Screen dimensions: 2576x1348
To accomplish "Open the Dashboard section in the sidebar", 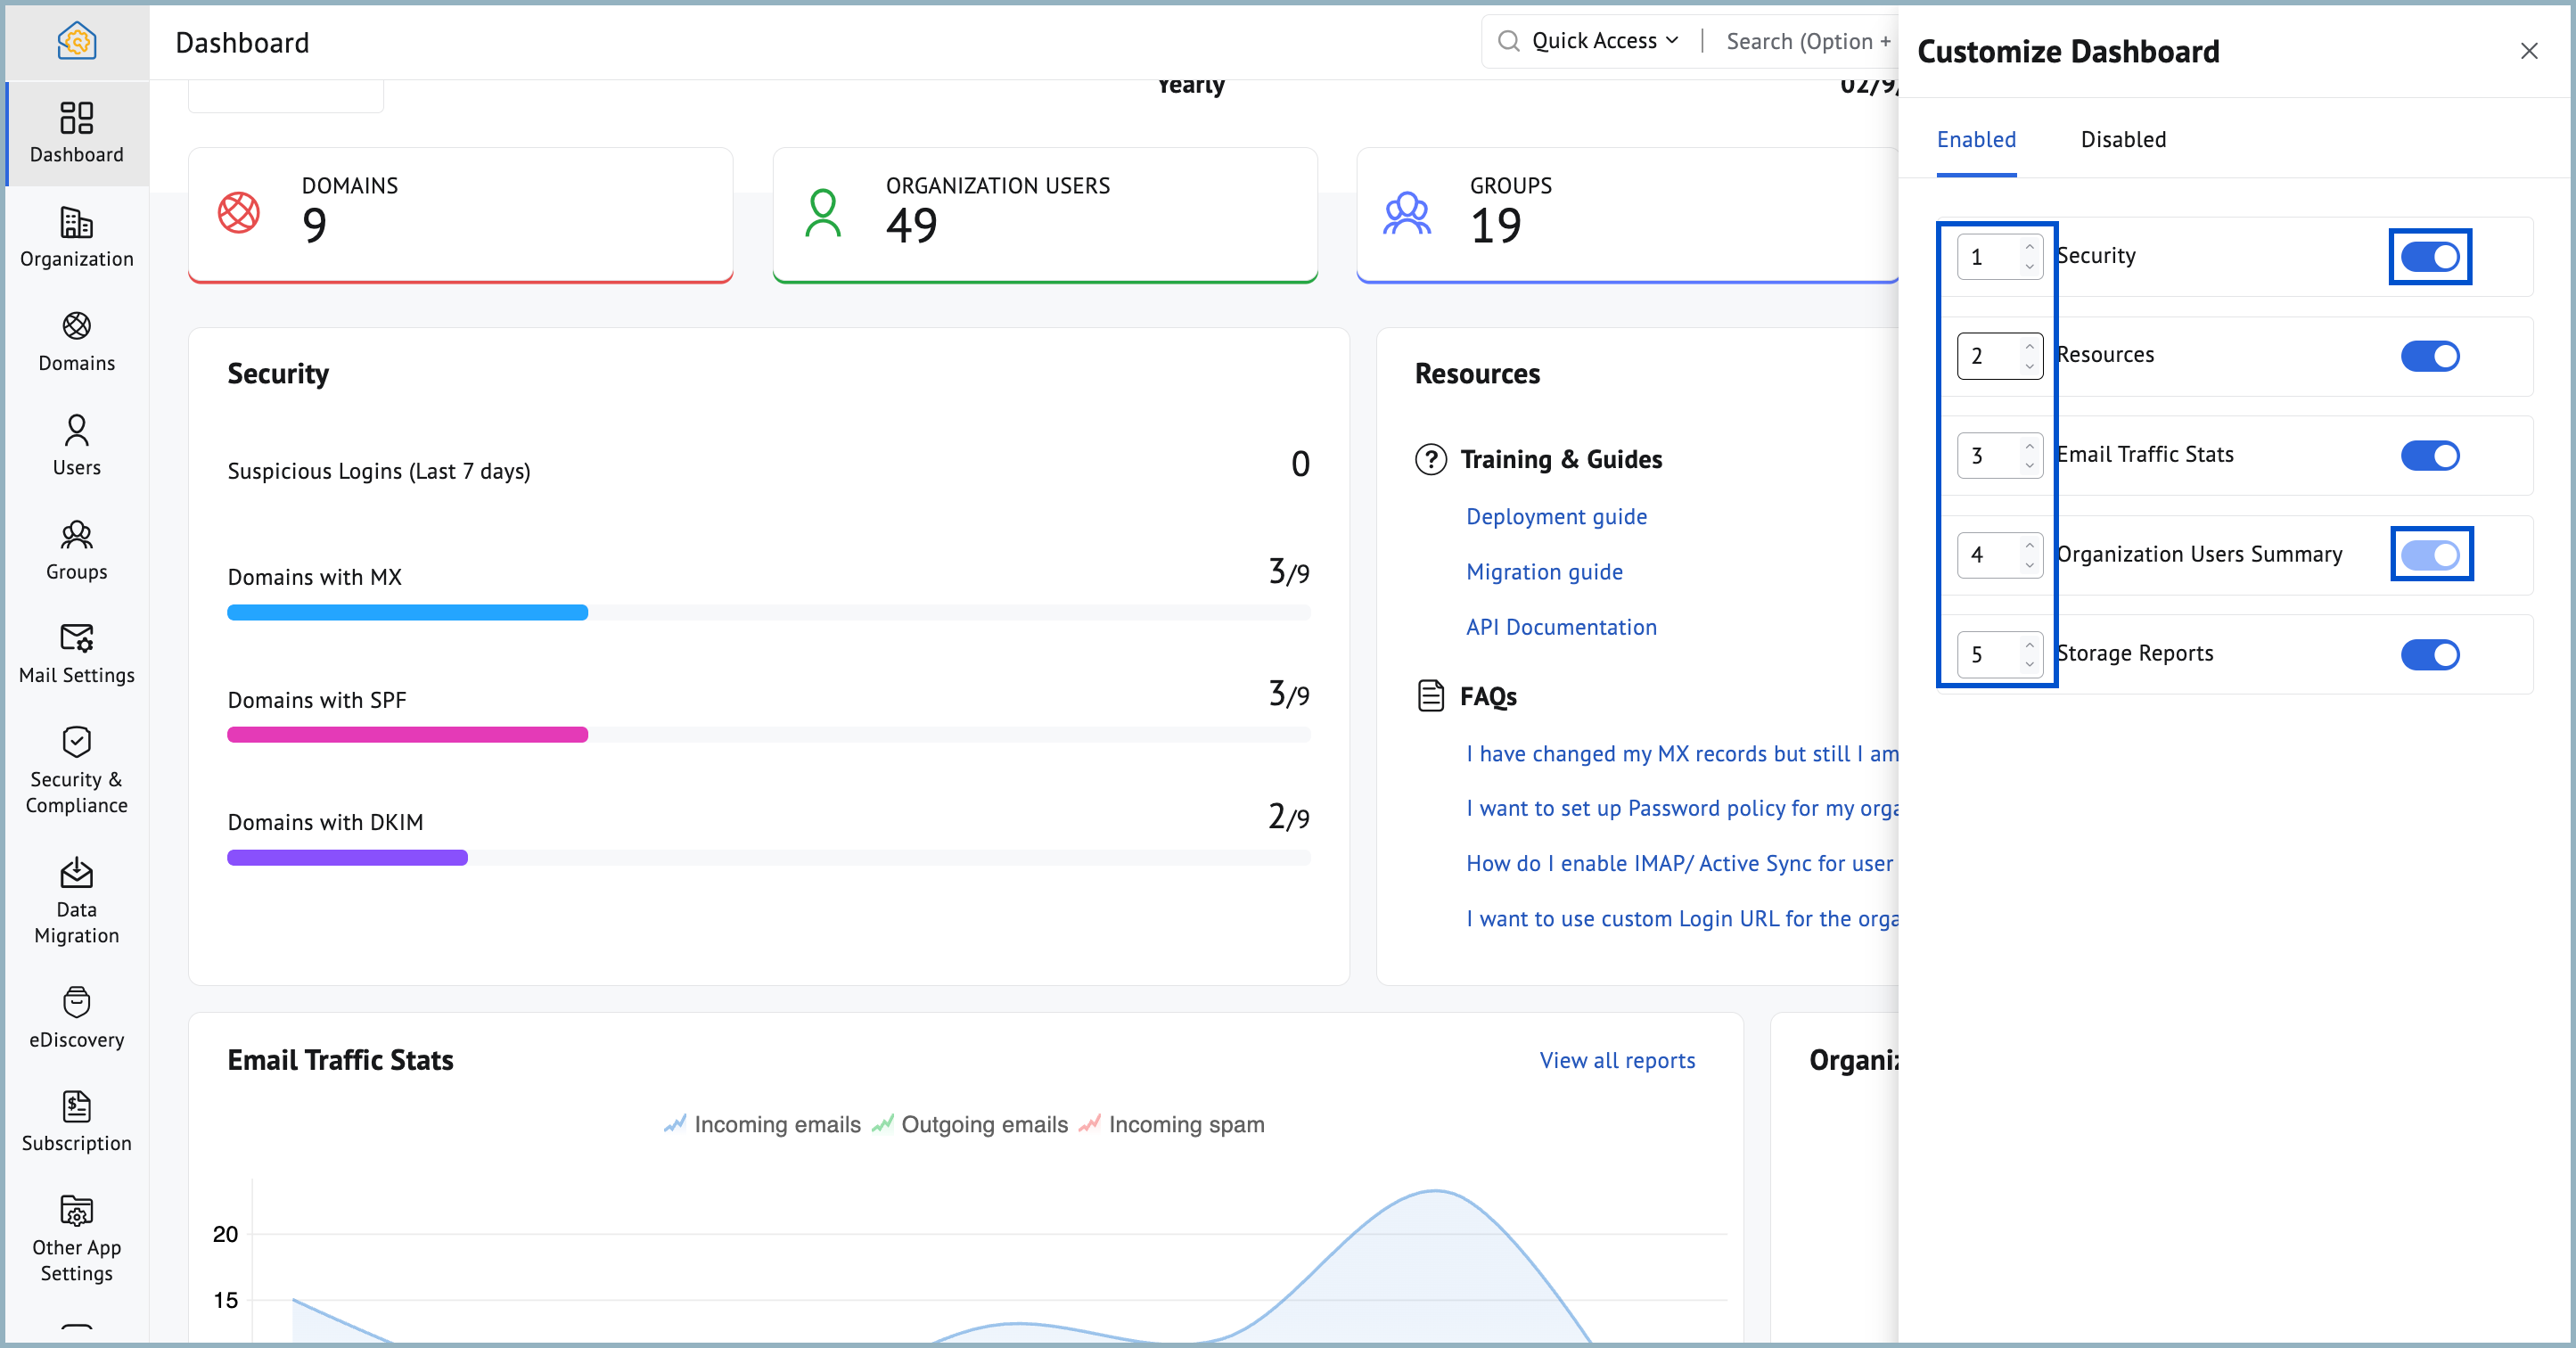I will coord(76,133).
